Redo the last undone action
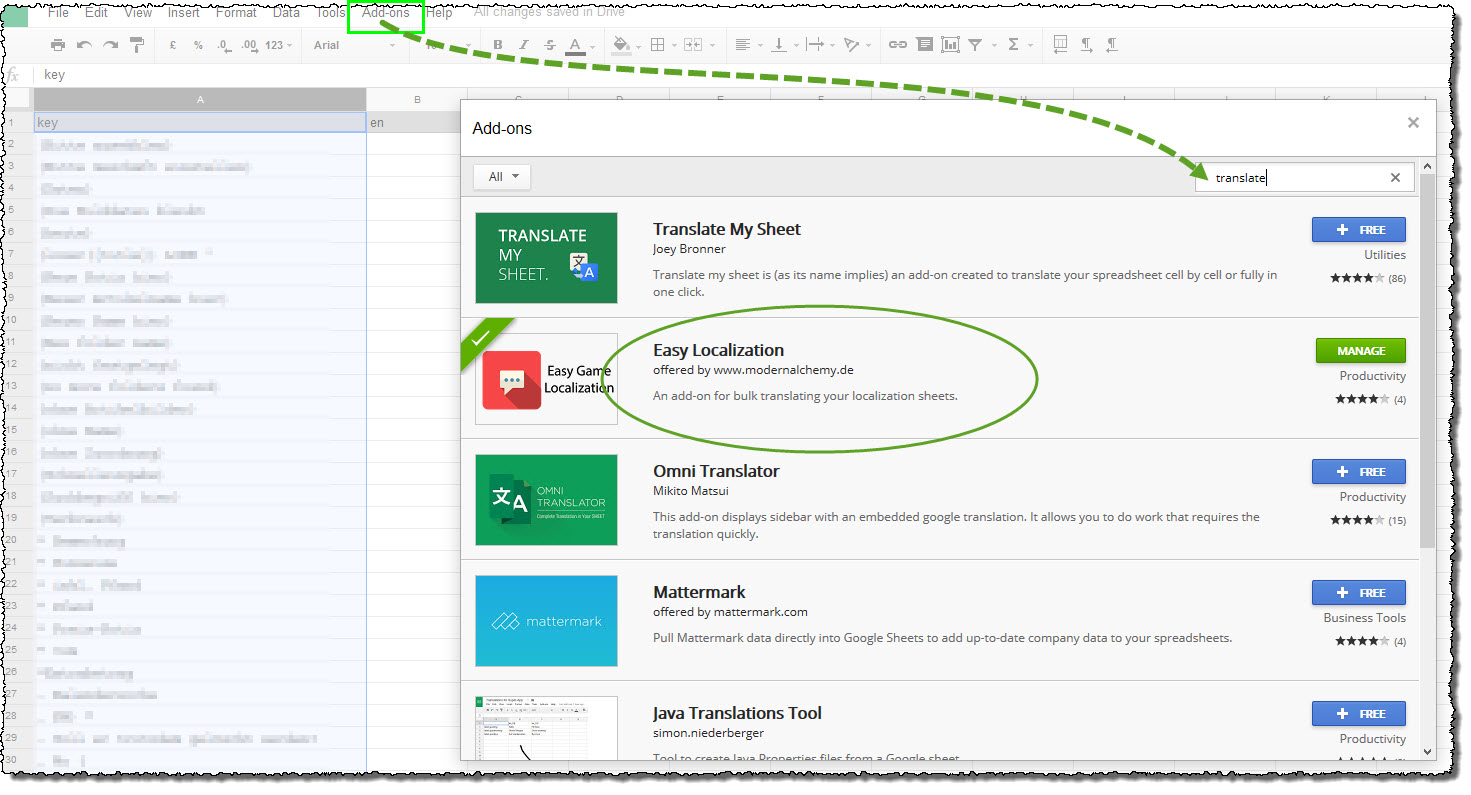Image resolution: width=1471 pixels, height=795 pixels. [110, 45]
